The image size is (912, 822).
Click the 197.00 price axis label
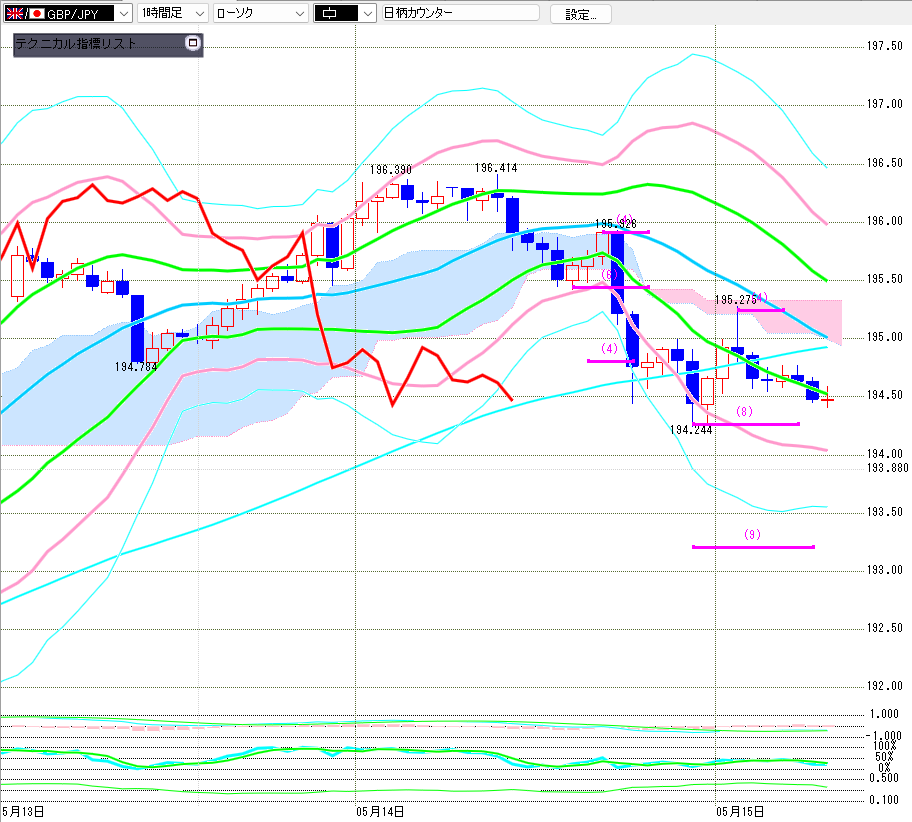(x=885, y=104)
